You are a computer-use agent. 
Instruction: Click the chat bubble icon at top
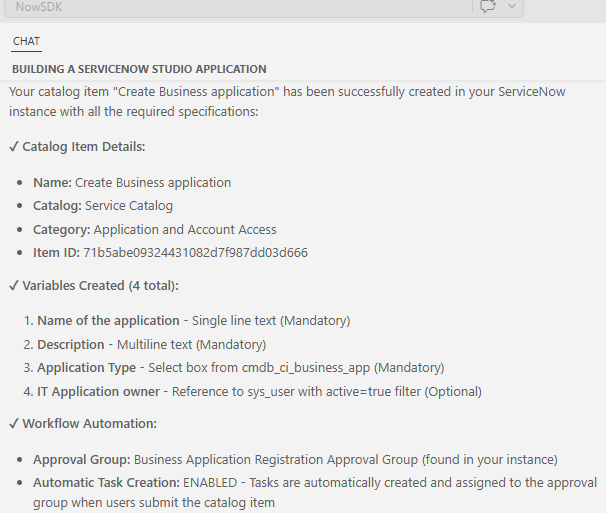(489, 6)
